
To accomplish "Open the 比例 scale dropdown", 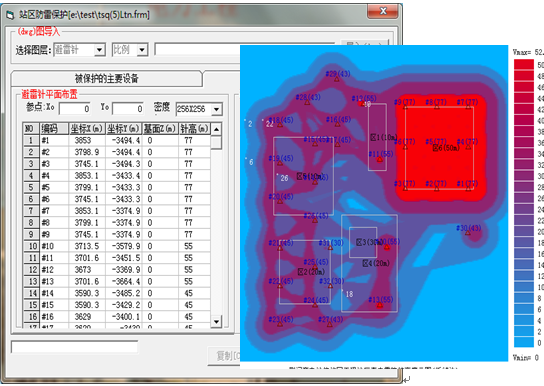I will pos(142,50).
